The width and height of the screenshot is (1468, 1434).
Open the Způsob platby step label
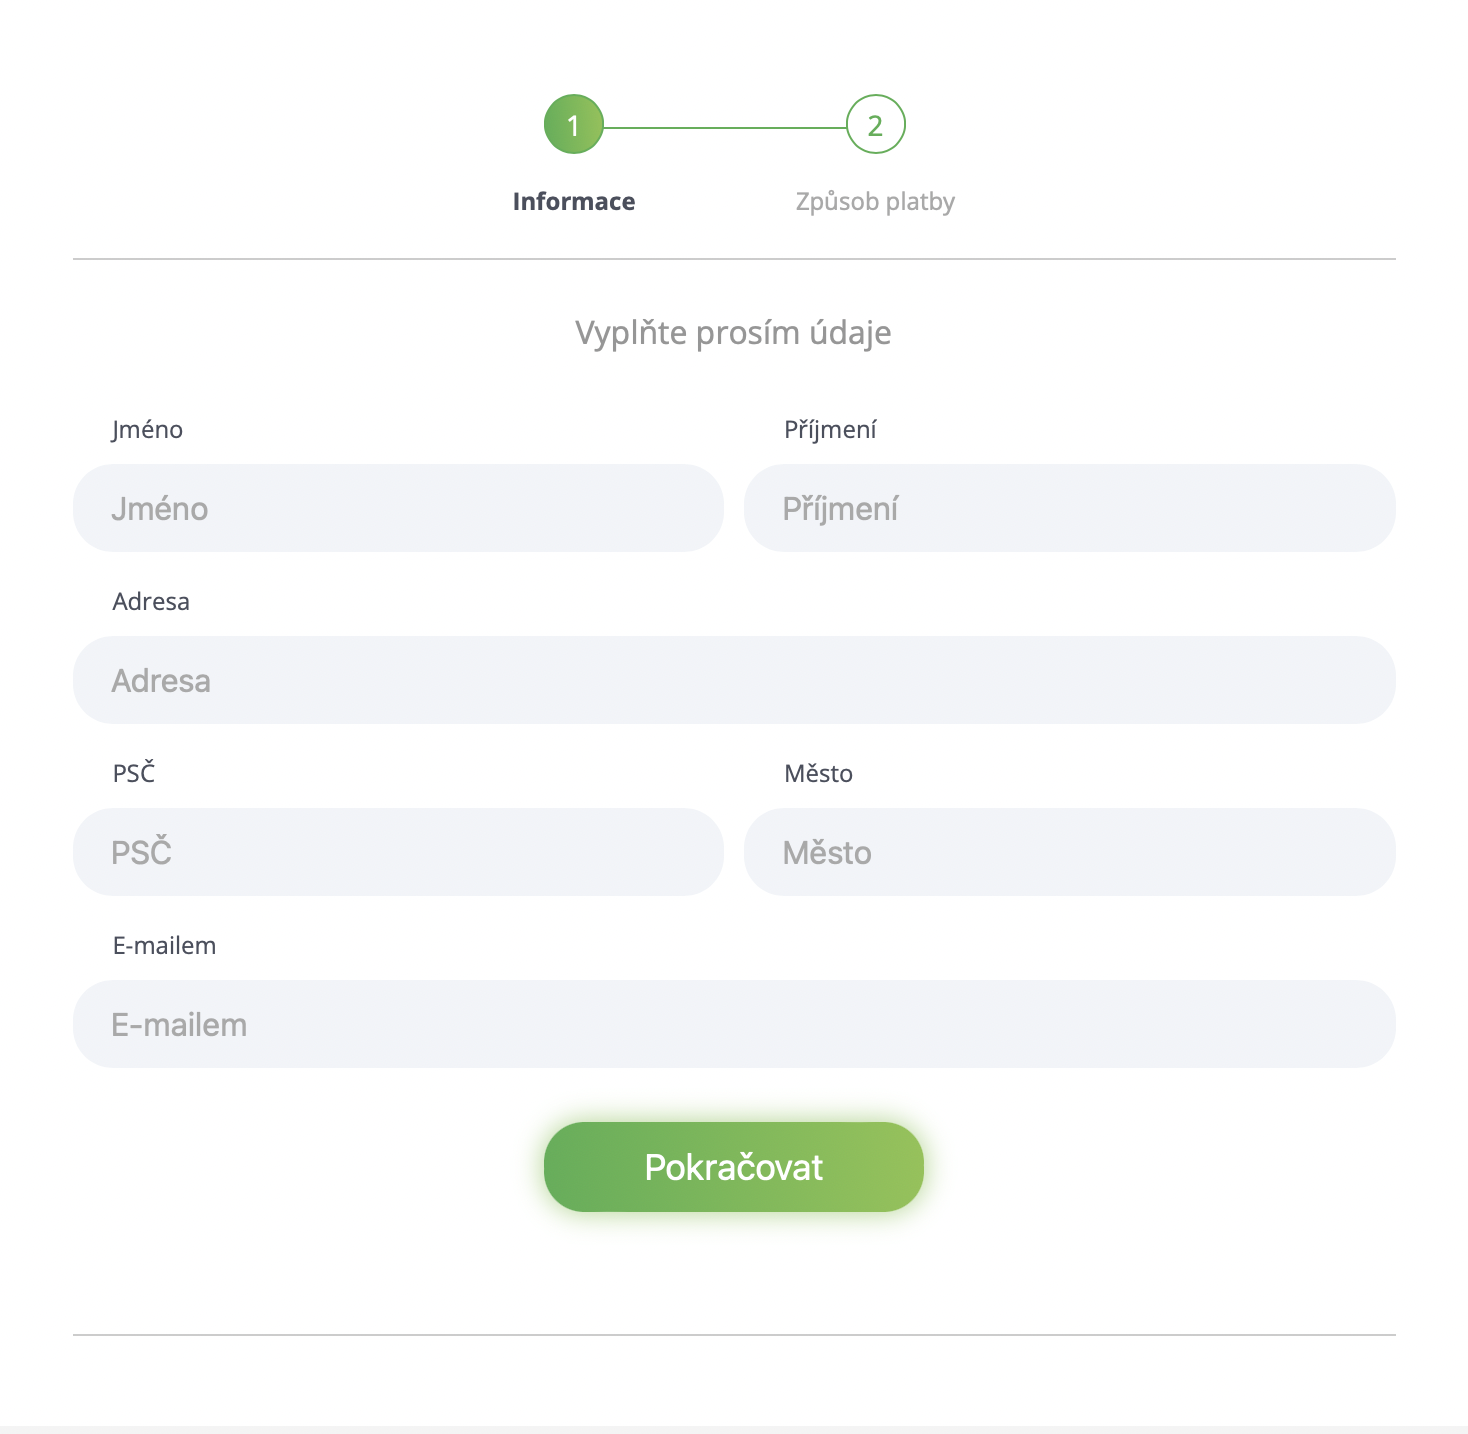[x=875, y=201]
